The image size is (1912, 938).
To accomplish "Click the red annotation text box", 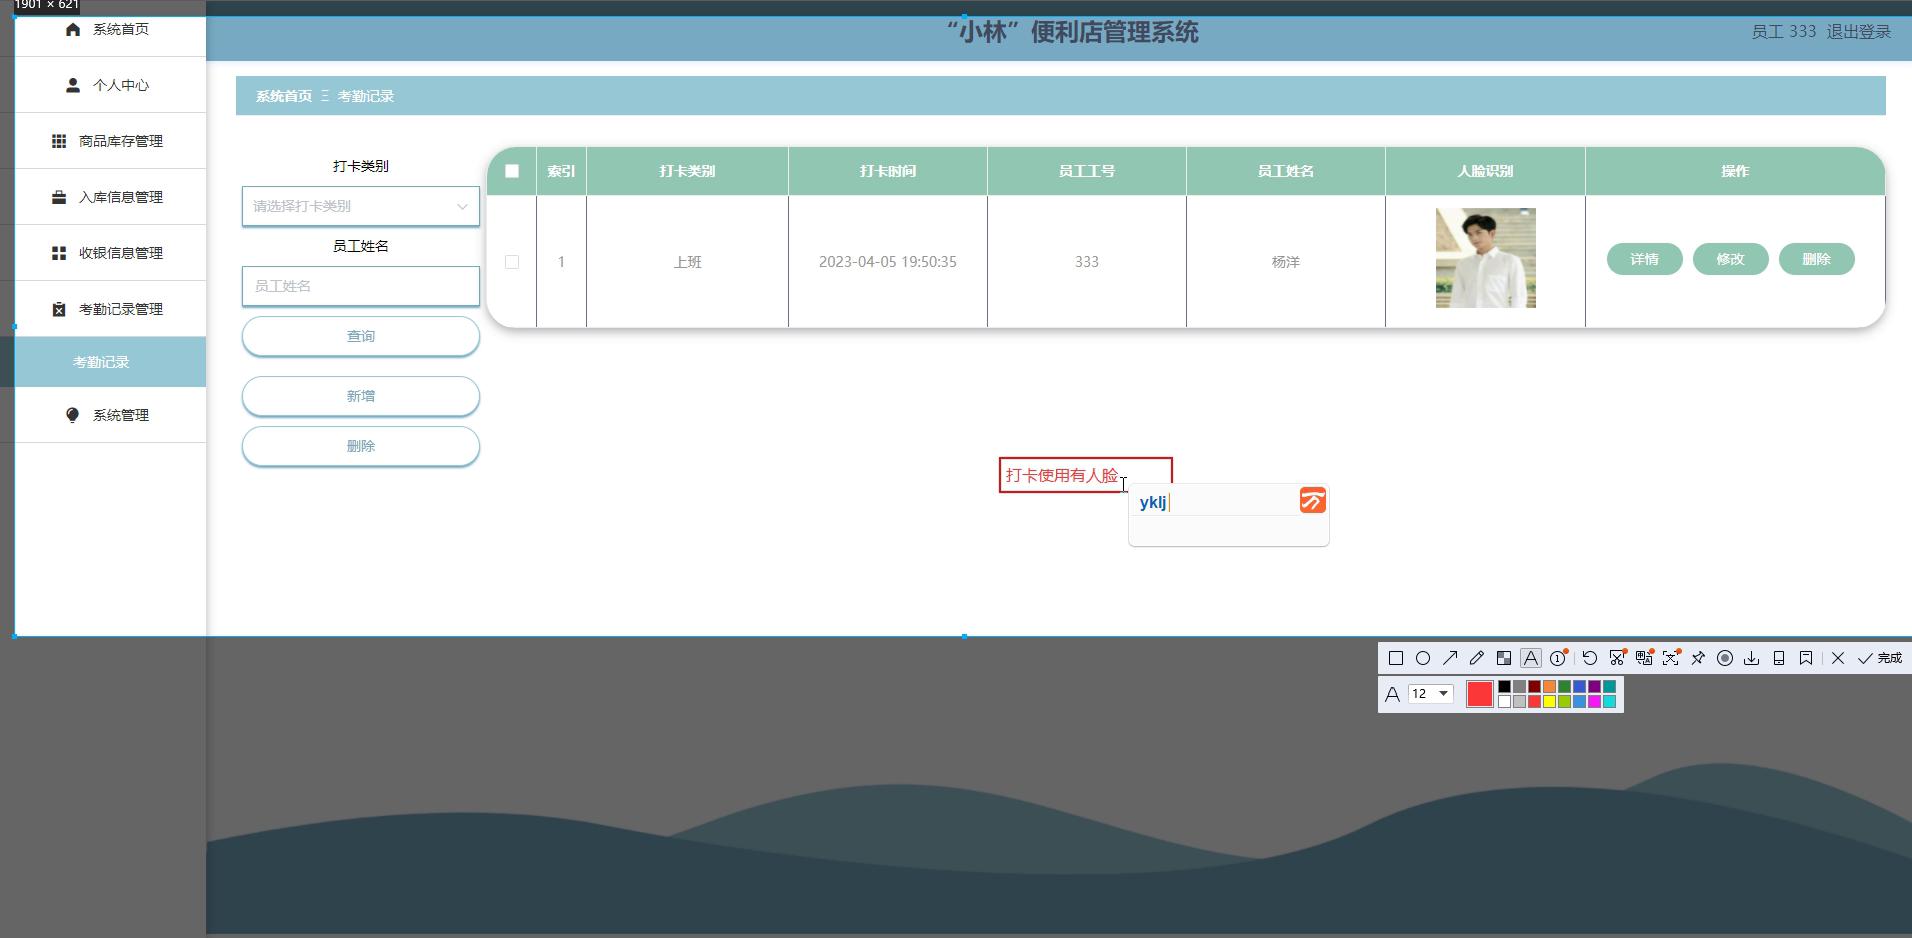I will [1085, 475].
